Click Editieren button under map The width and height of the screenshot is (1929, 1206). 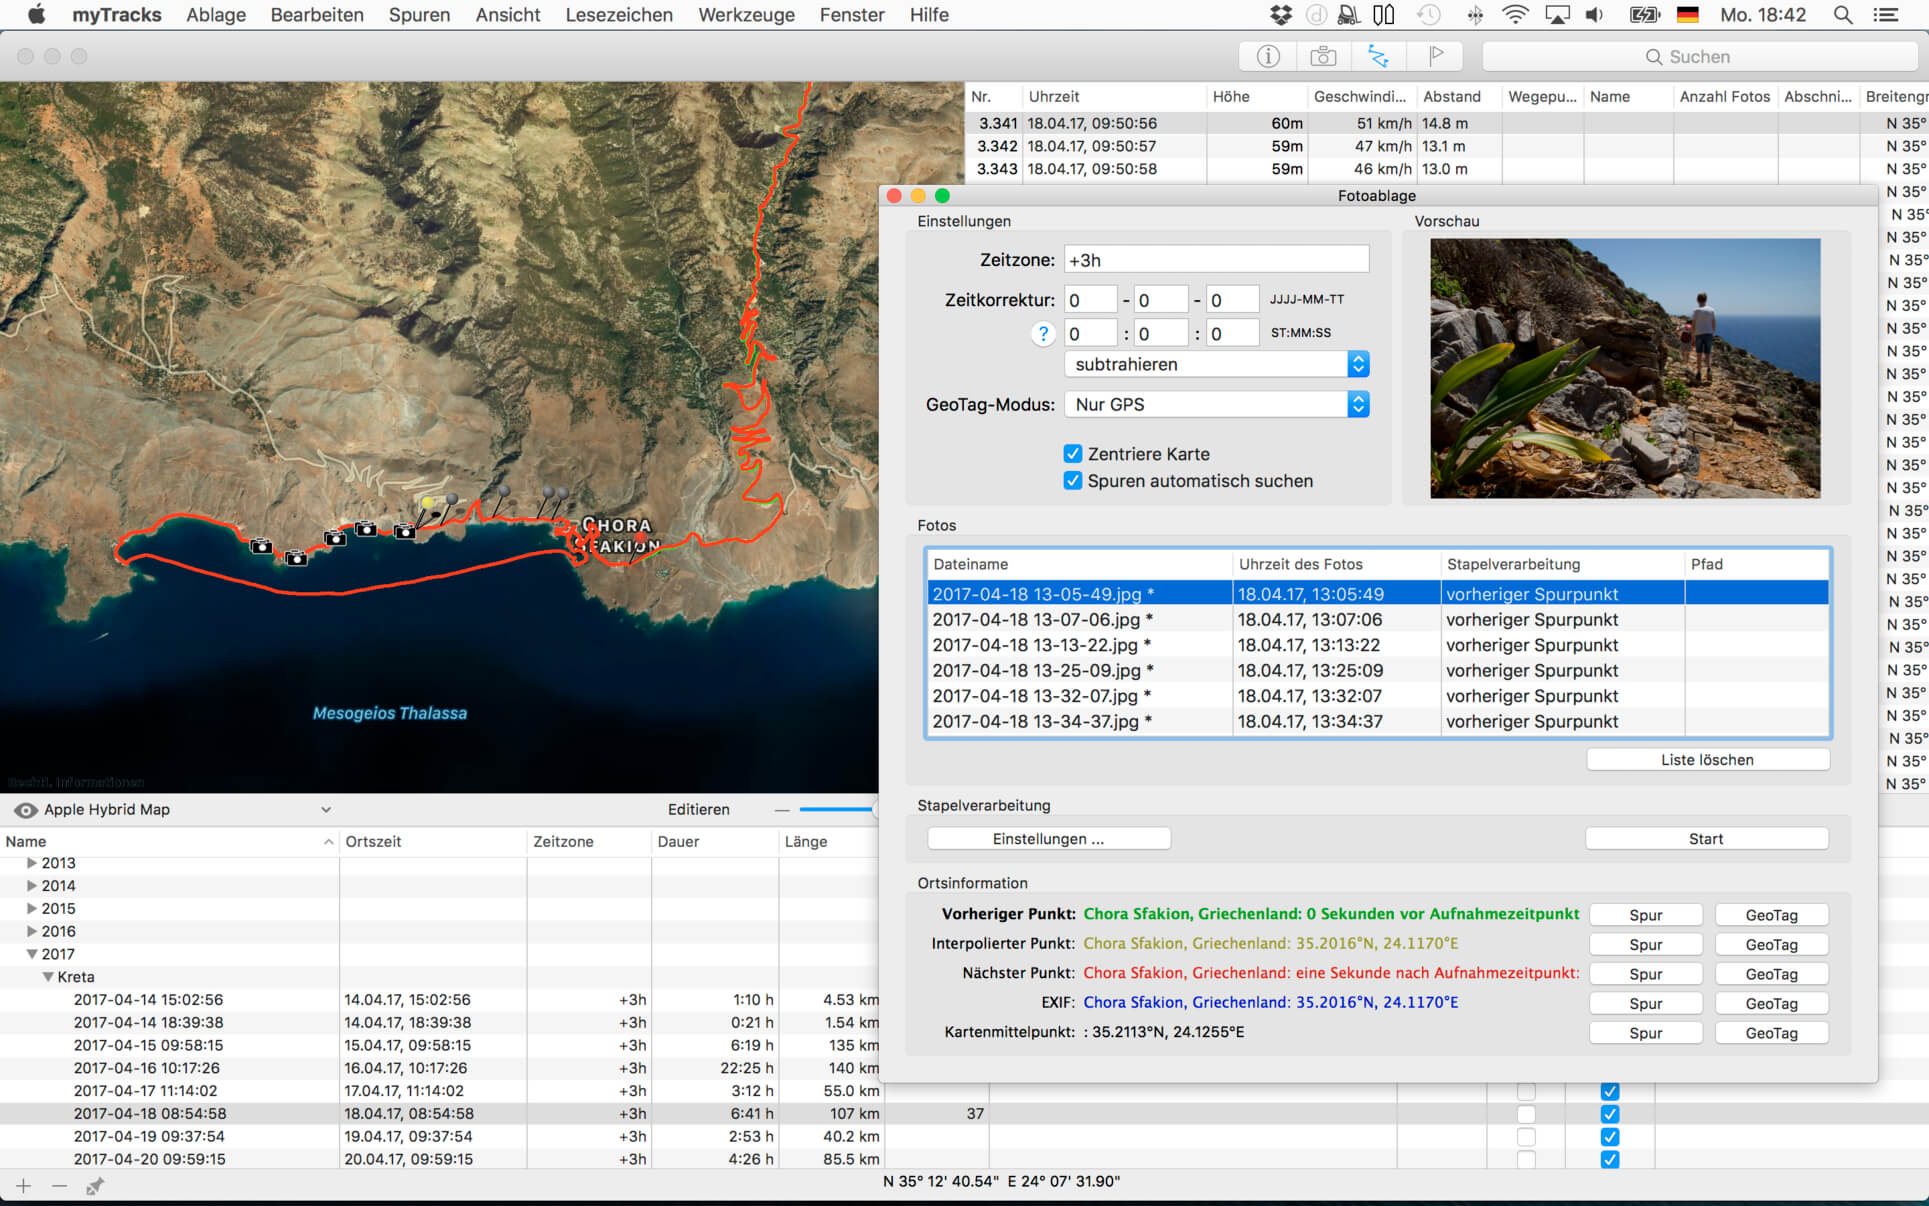point(698,810)
